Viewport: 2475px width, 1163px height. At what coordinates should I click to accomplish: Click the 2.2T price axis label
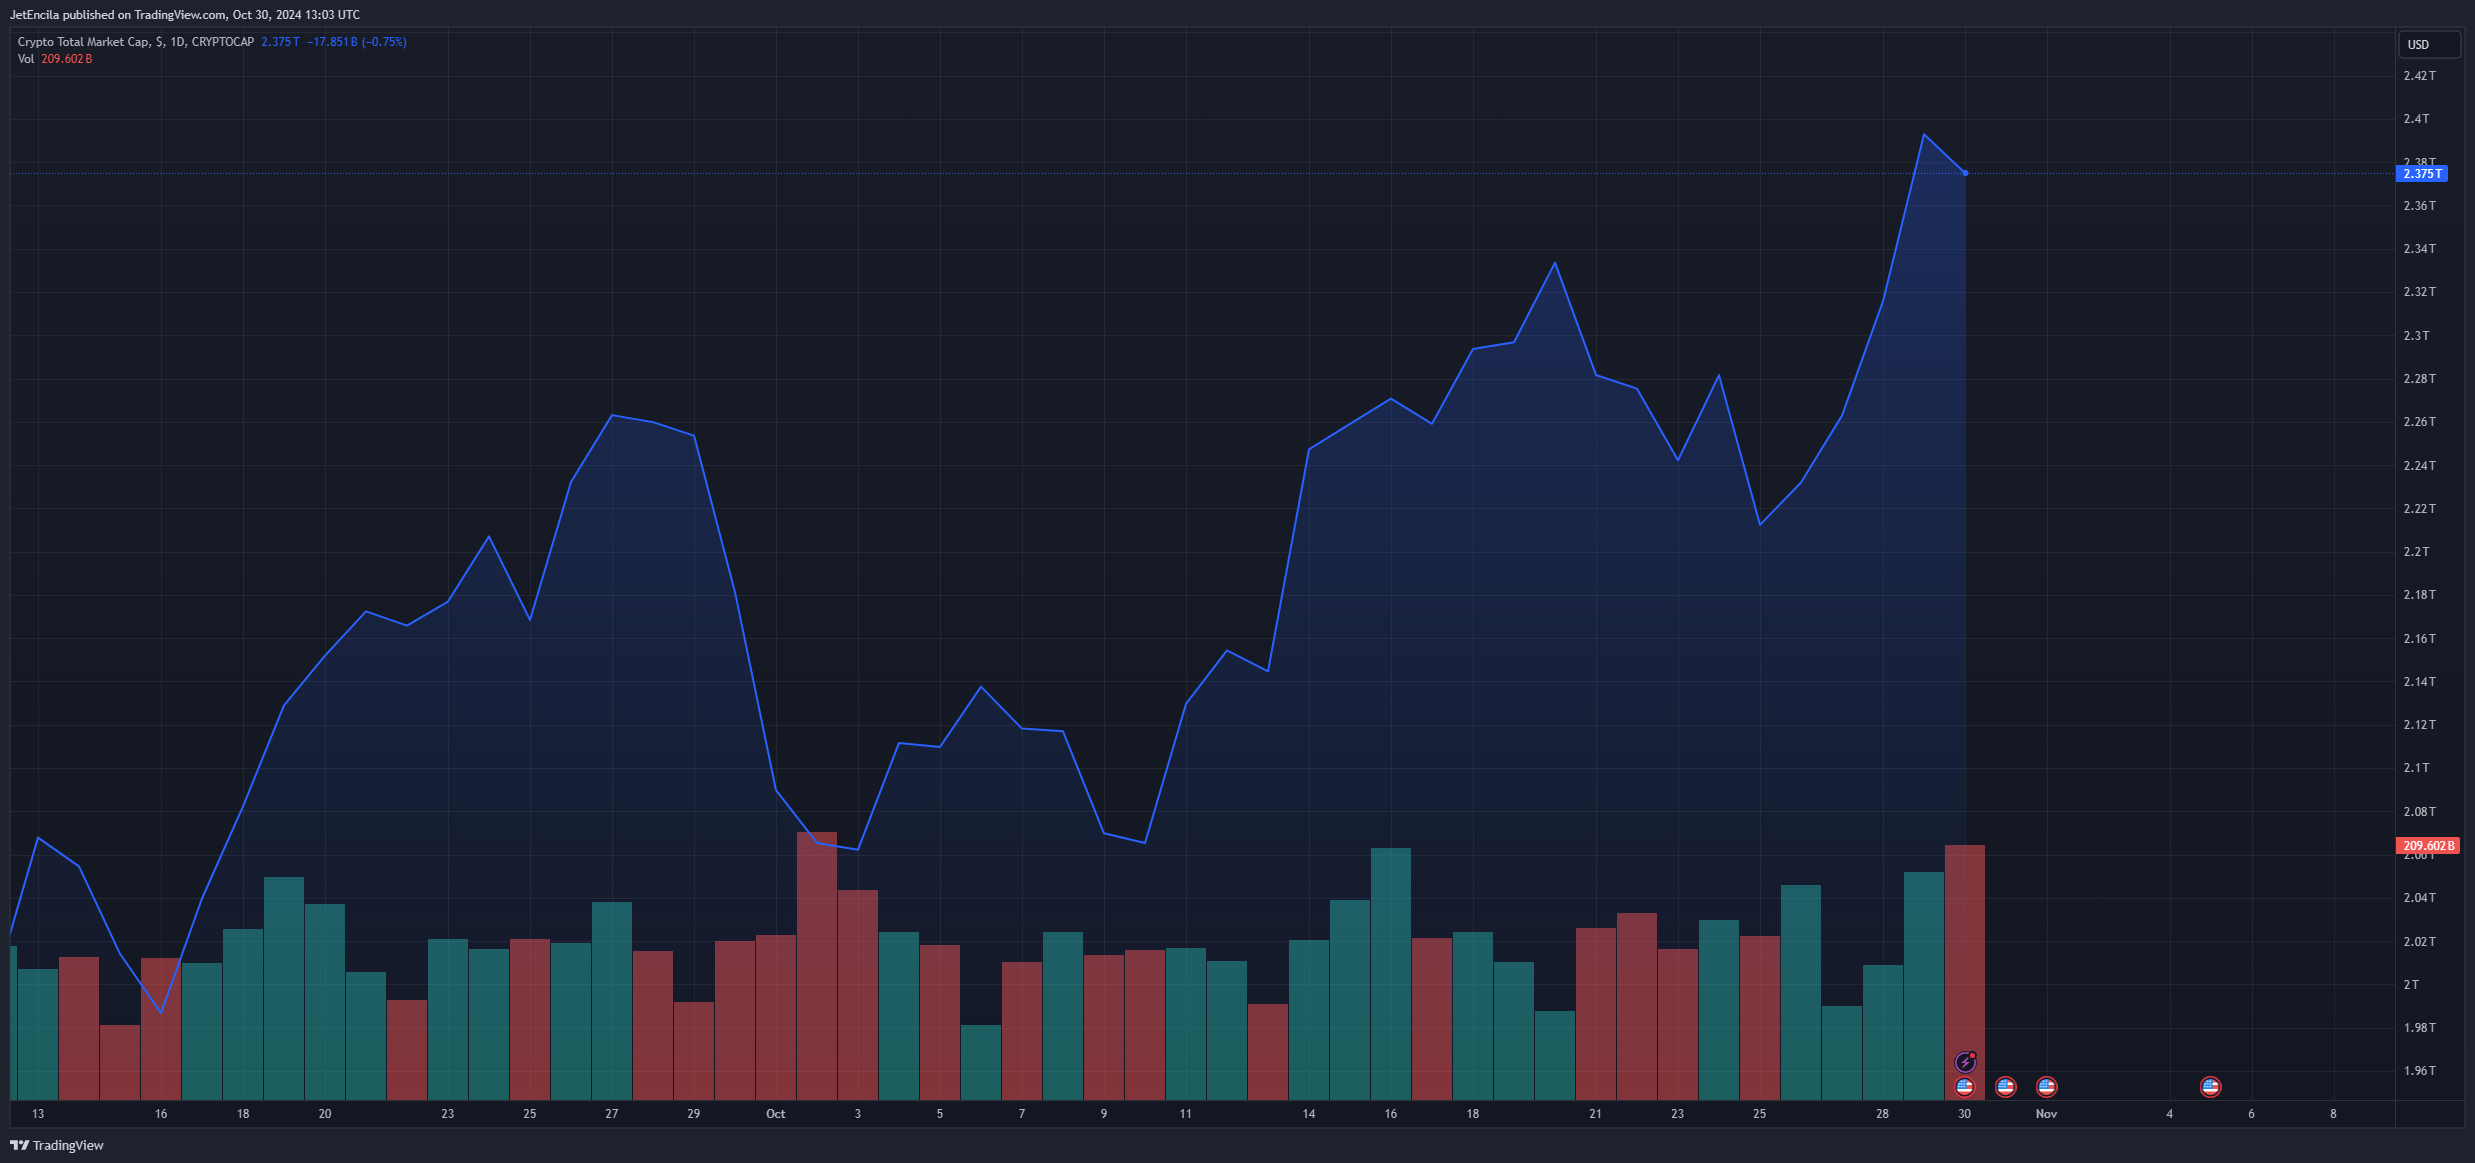point(2417,552)
